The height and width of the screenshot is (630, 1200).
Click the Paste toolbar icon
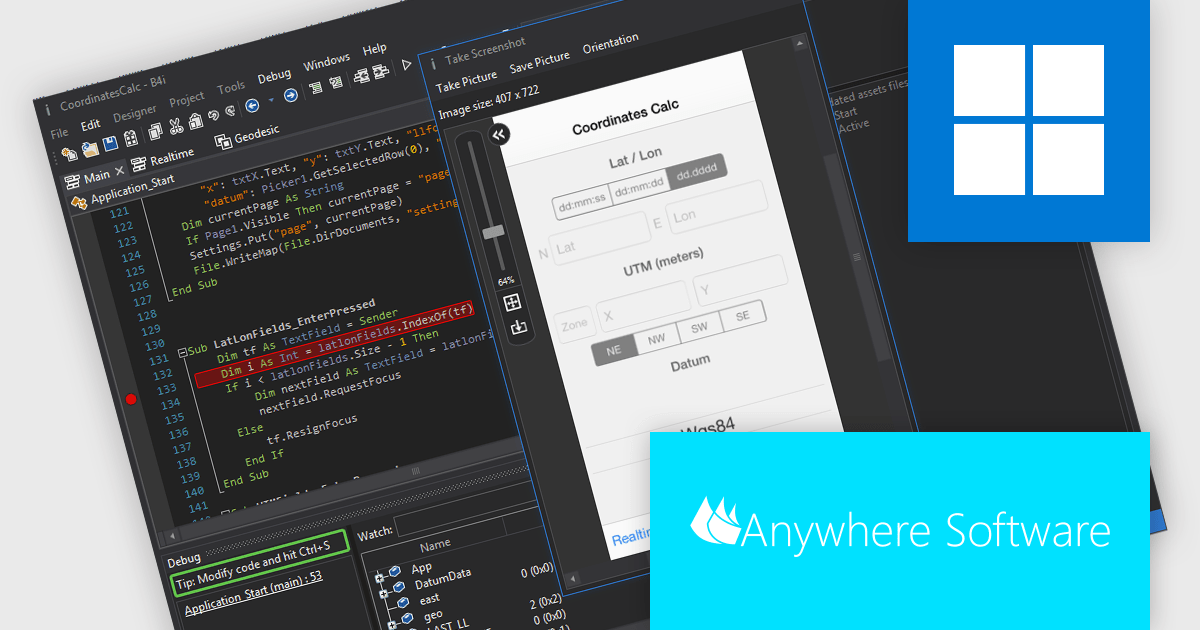[x=197, y=120]
